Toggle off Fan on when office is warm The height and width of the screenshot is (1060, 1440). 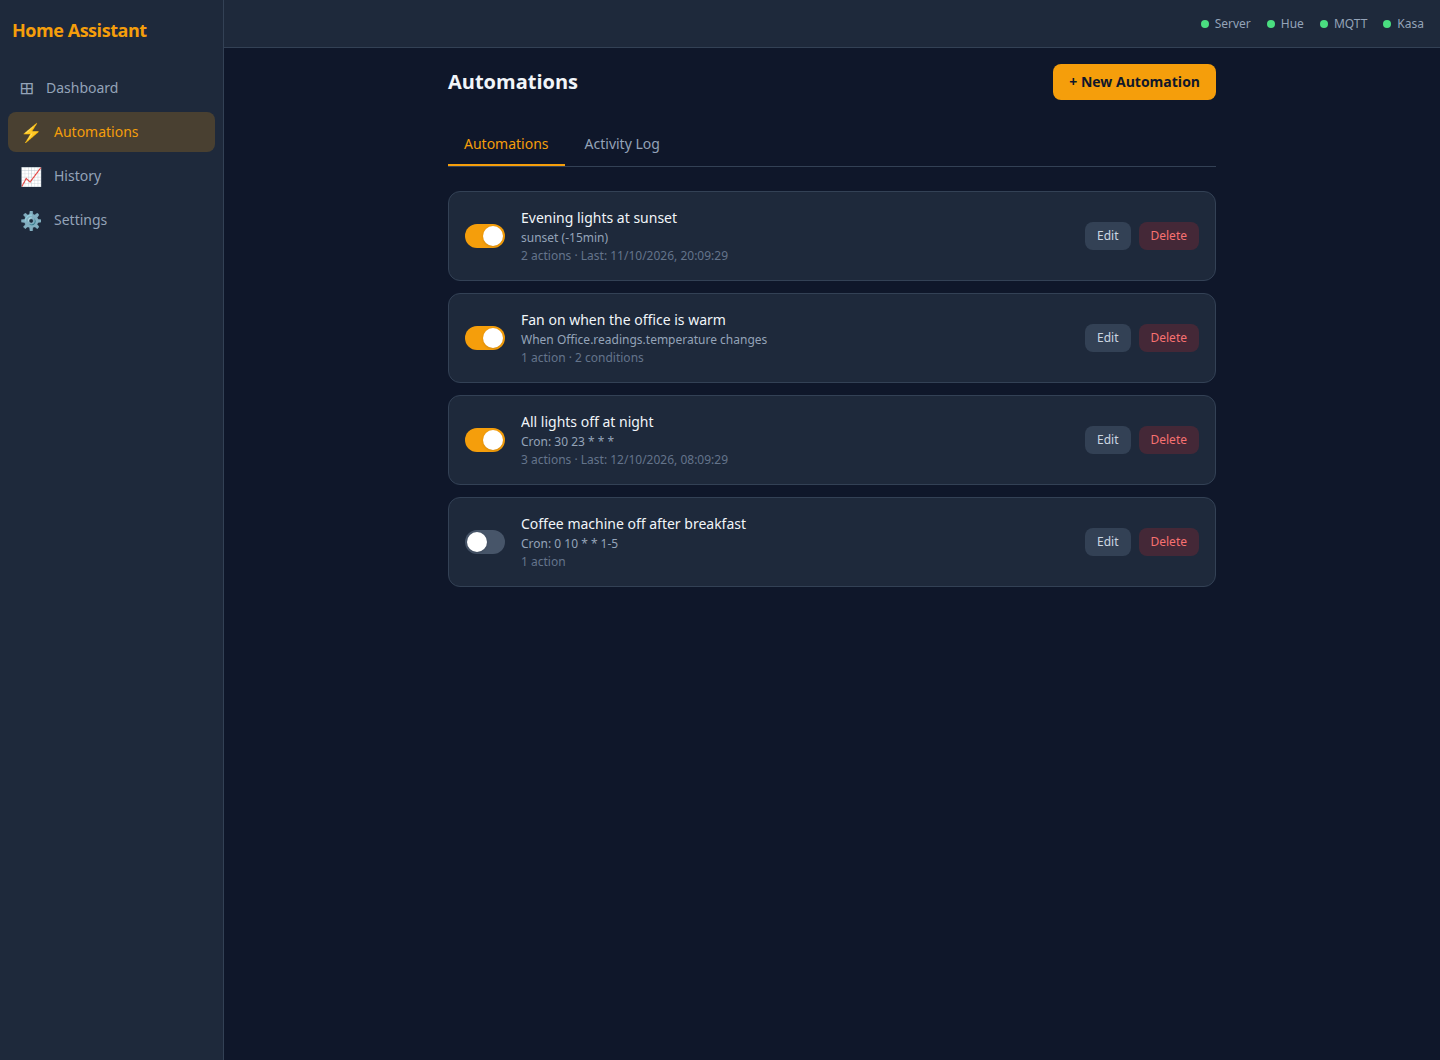(485, 338)
